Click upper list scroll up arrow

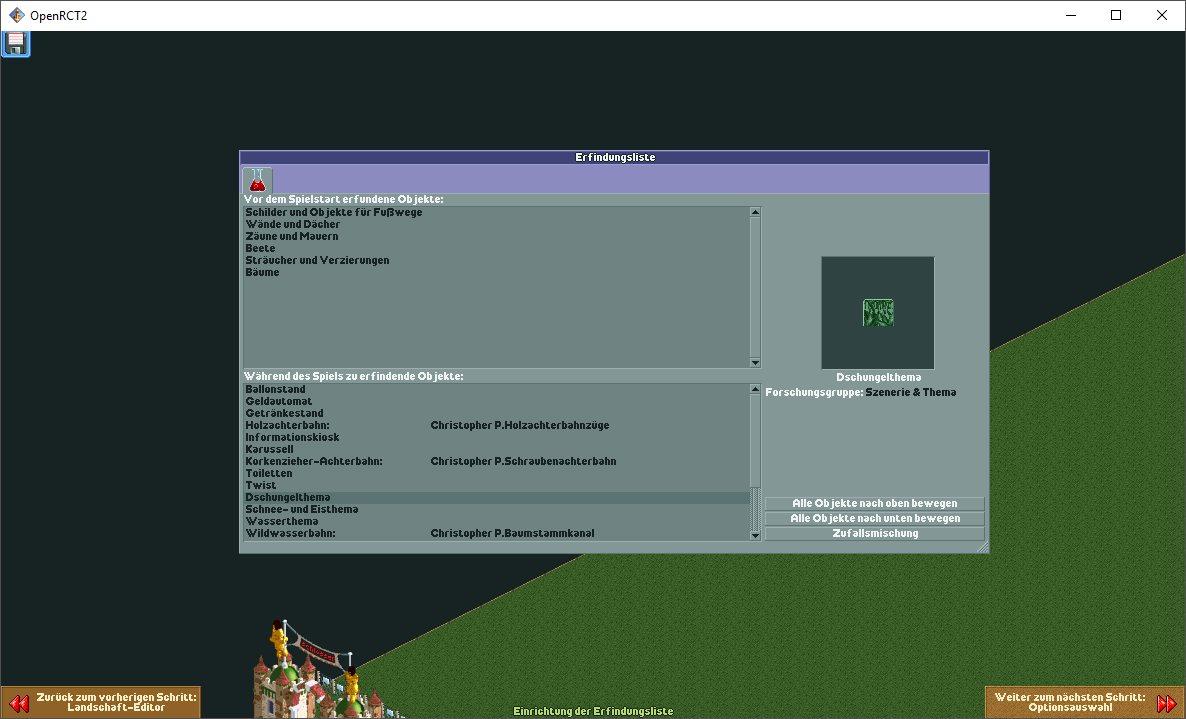[755, 212]
